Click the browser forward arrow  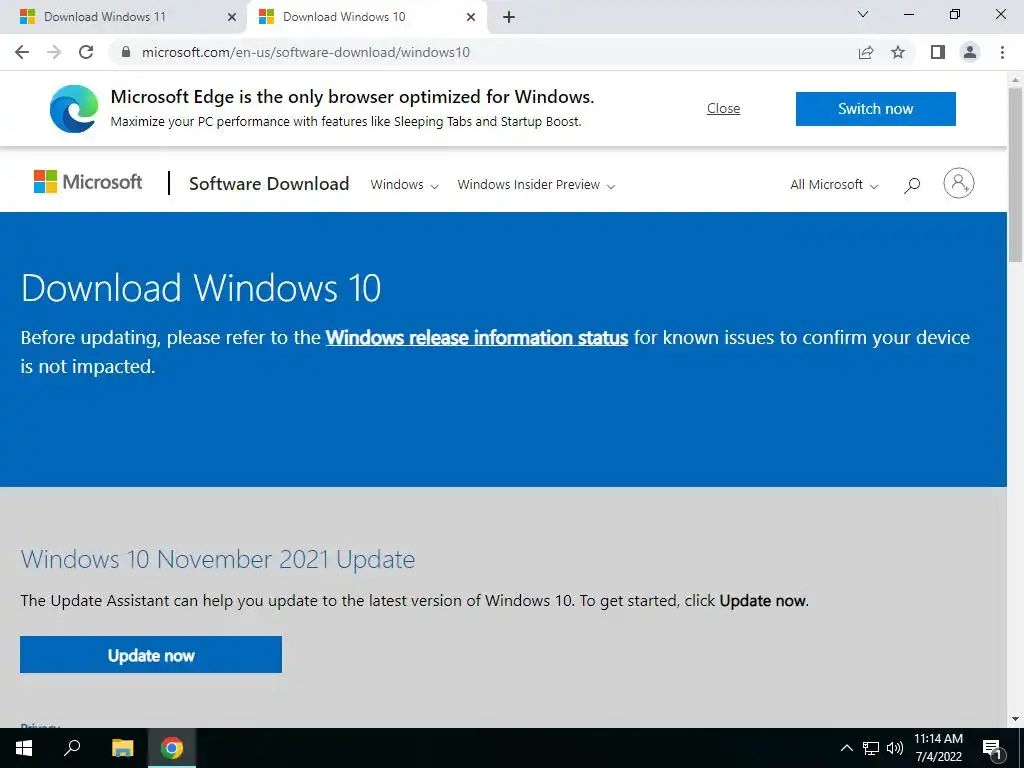tap(54, 52)
